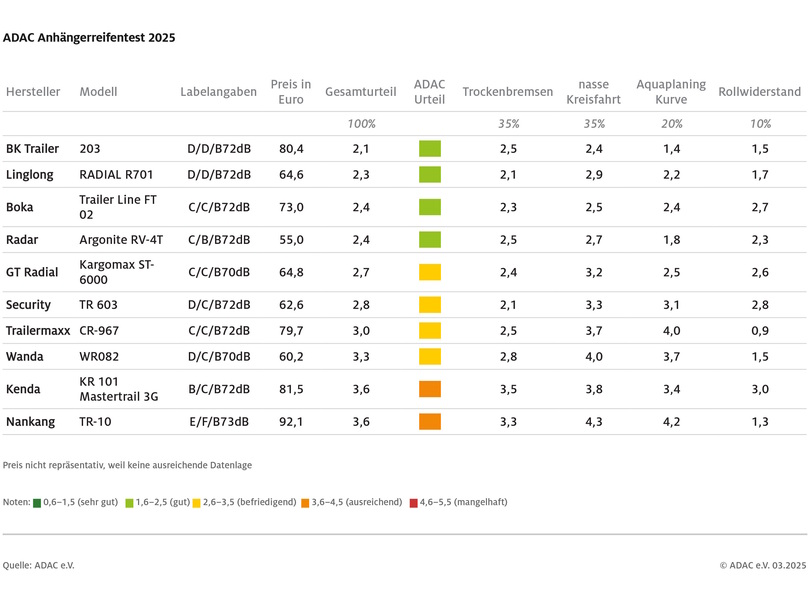Click the 'Quelle: ADAC e.V.' source text
The height and width of the screenshot is (600, 810).
39,566
